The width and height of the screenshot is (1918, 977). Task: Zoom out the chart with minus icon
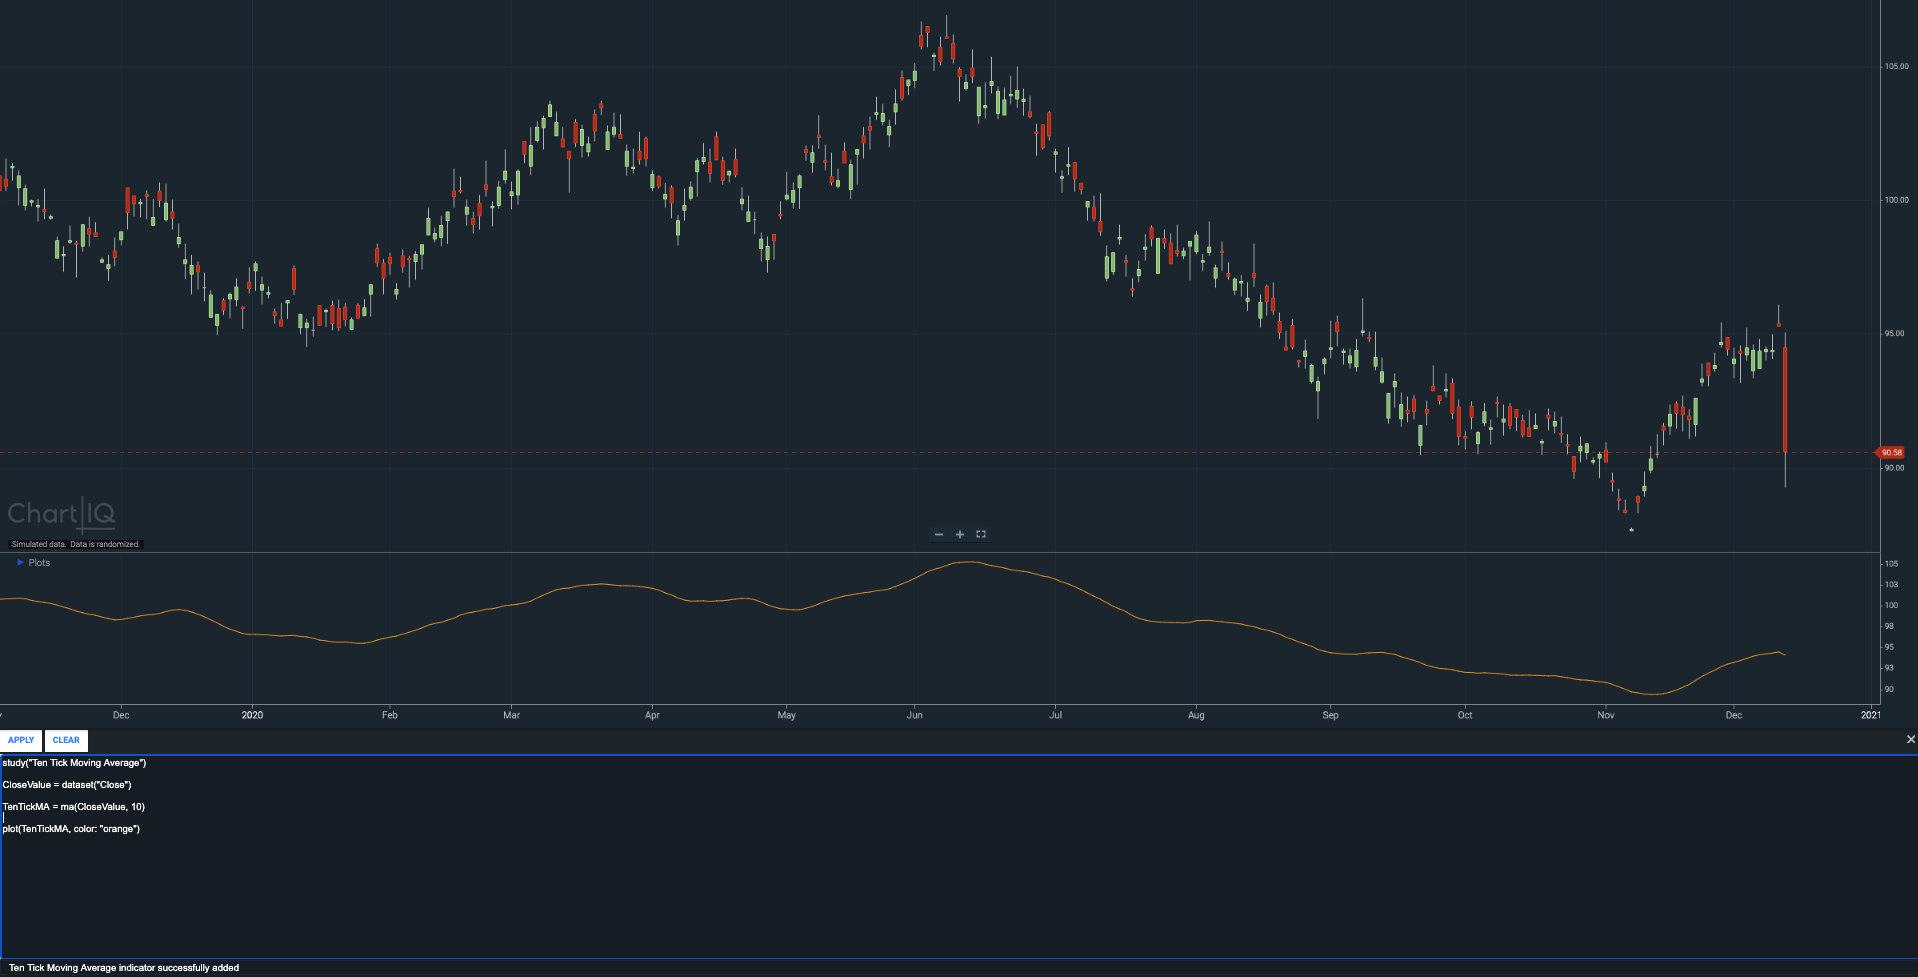(939, 534)
